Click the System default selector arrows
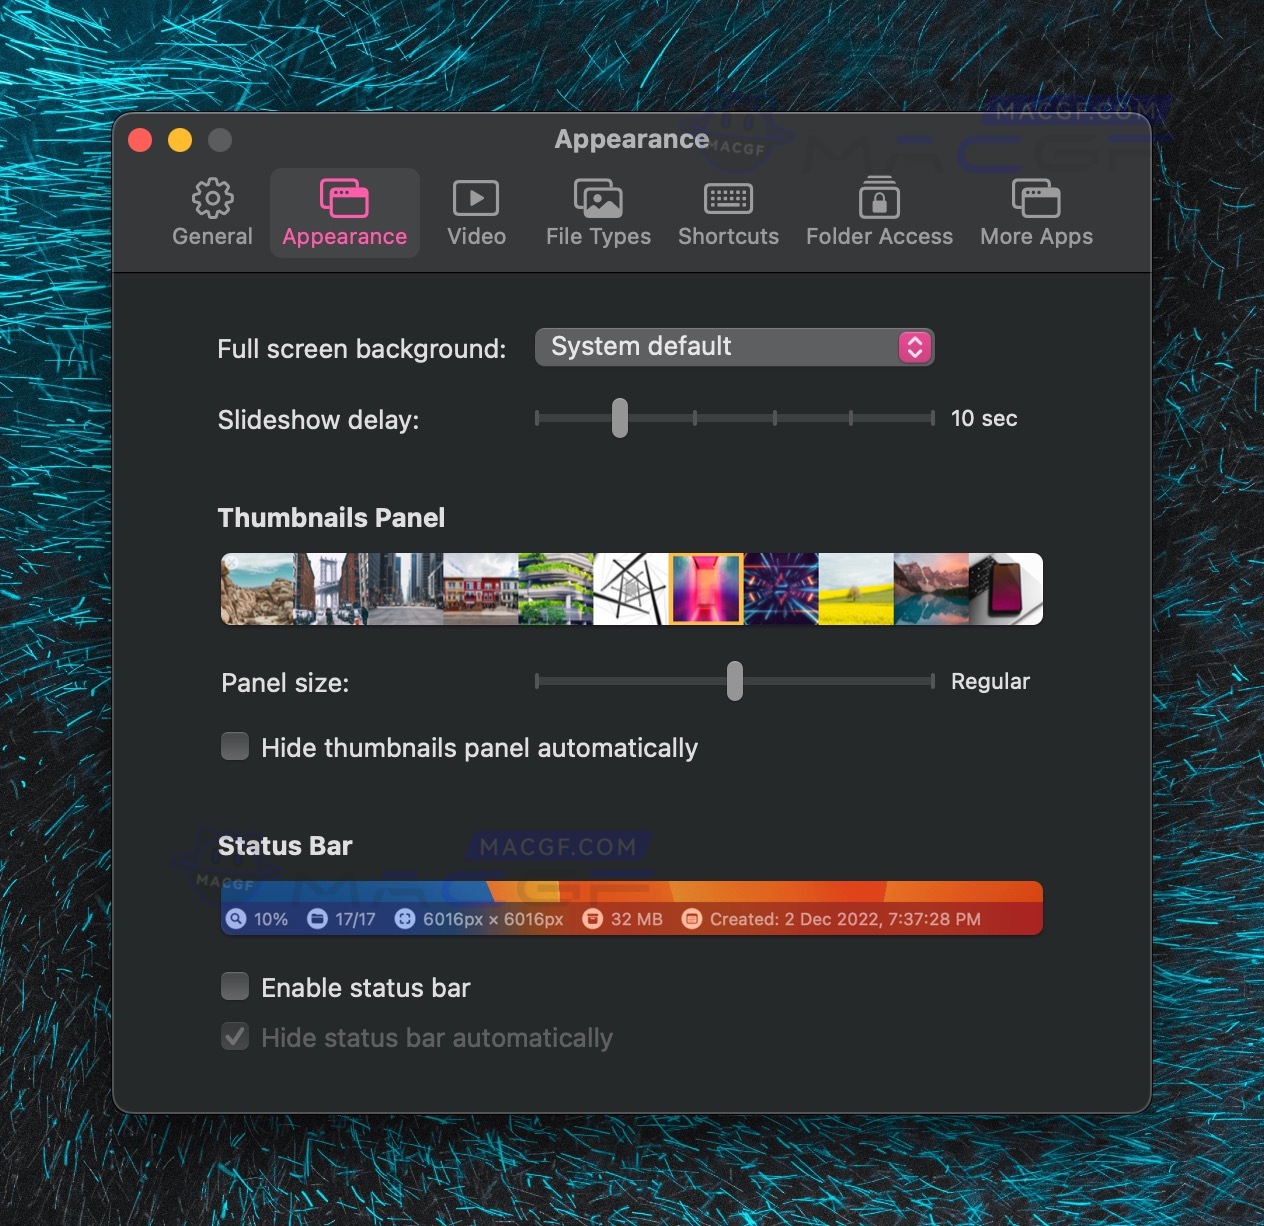This screenshot has height=1226, width=1264. (913, 347)
